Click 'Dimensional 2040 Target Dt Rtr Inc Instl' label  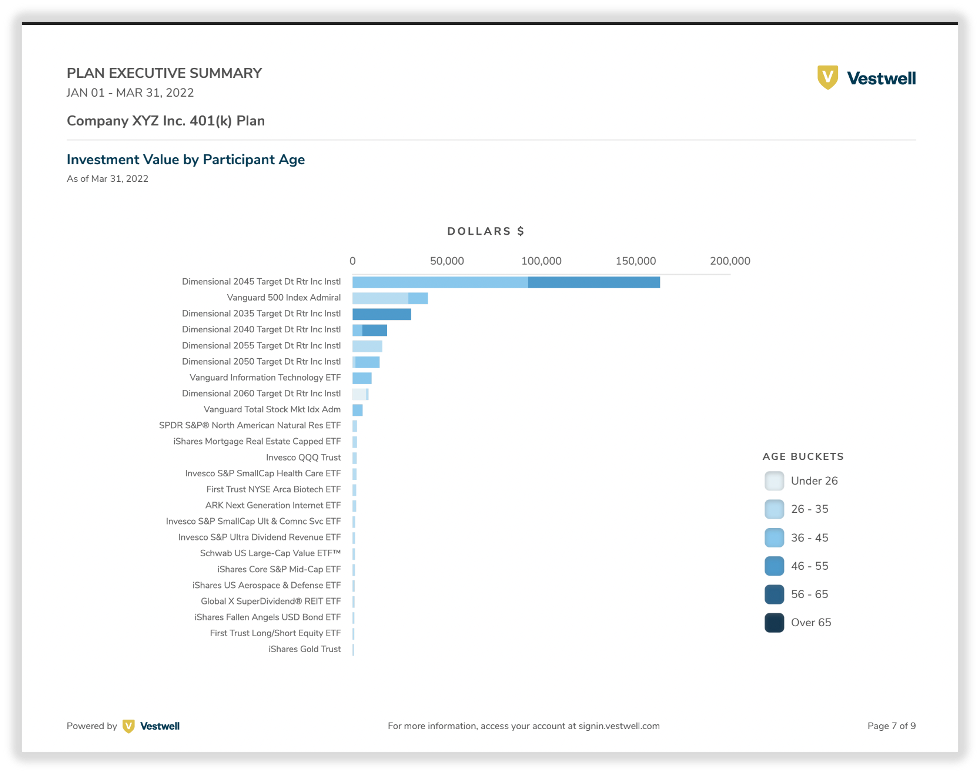261,329
